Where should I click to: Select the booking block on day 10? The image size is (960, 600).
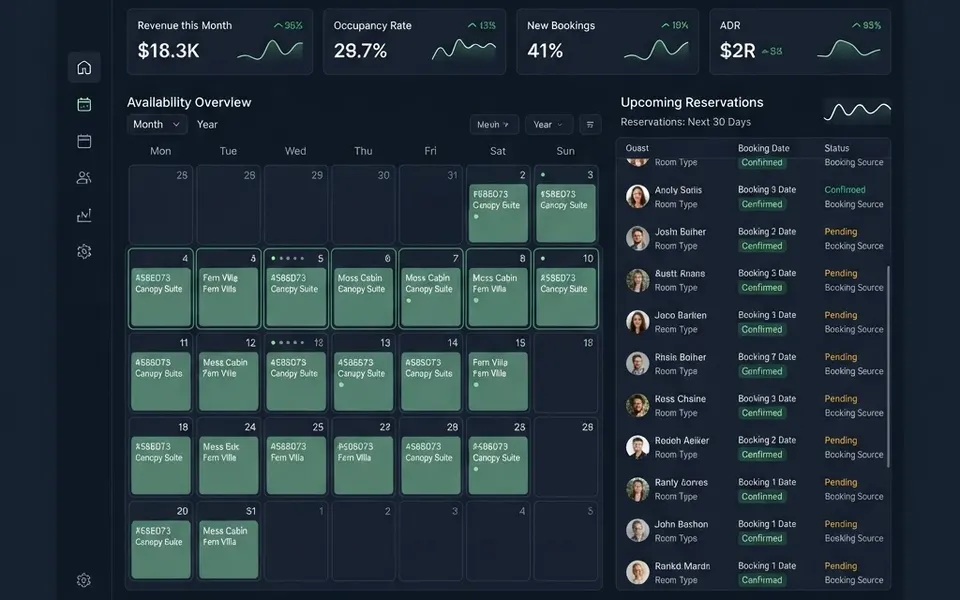[x=566, y=297]
